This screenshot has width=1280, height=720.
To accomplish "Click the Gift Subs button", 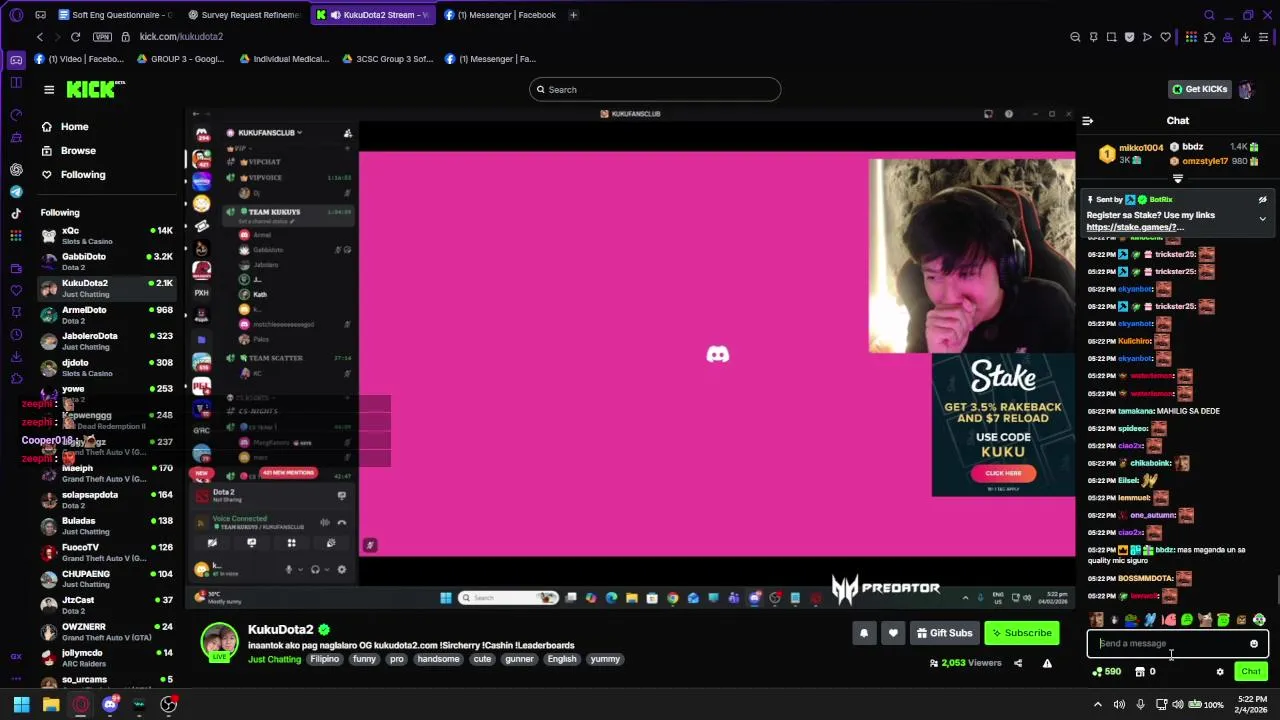I will [x=943, y=633].
